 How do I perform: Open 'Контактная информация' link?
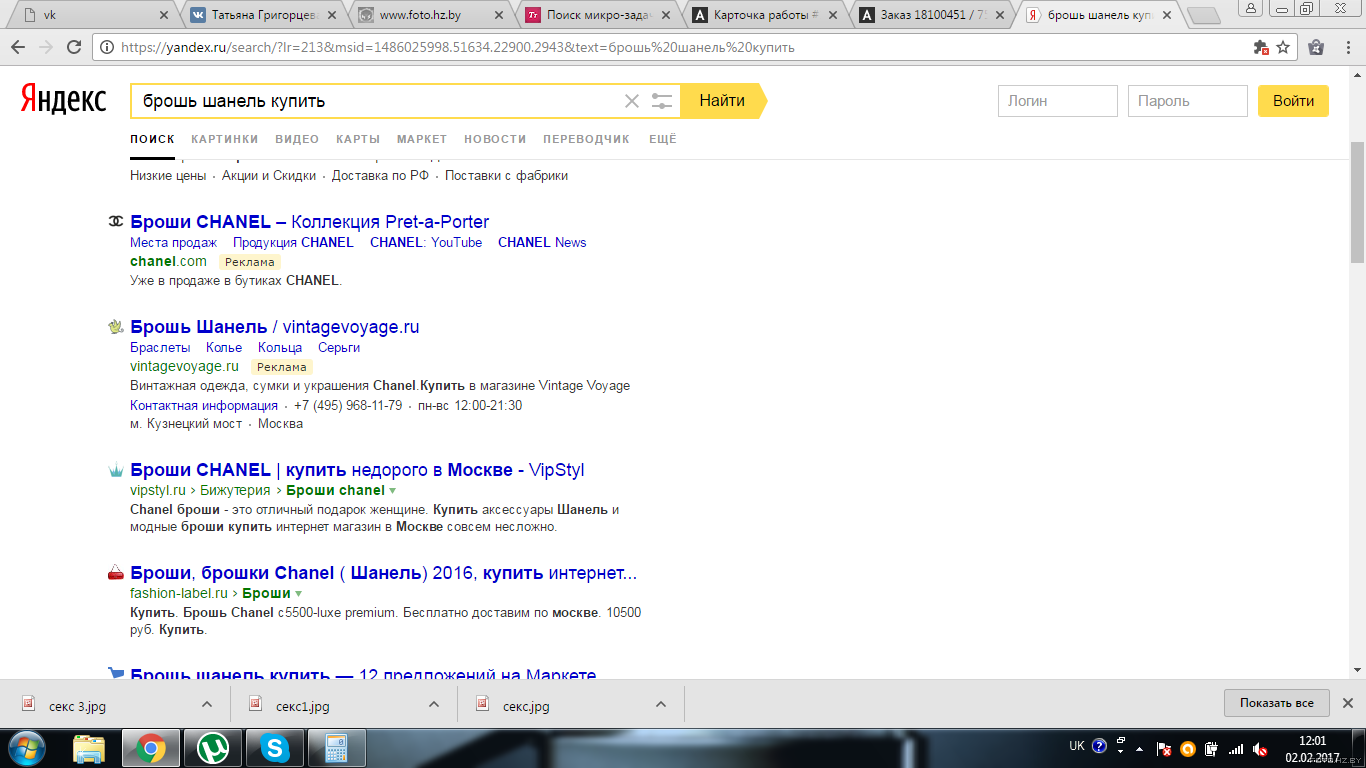pos(204,405)
